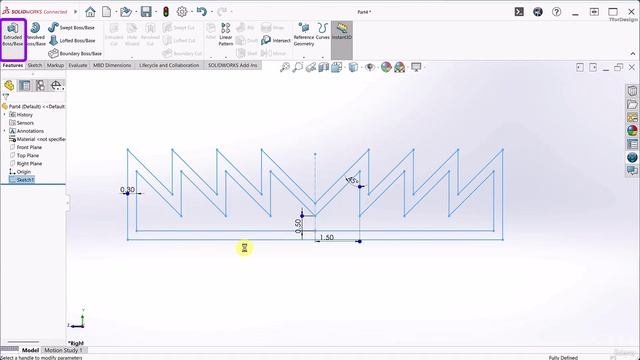The image size is (640, 360).
Task: Collapse the CommandManager ribbon chevron
Action: 633,54
